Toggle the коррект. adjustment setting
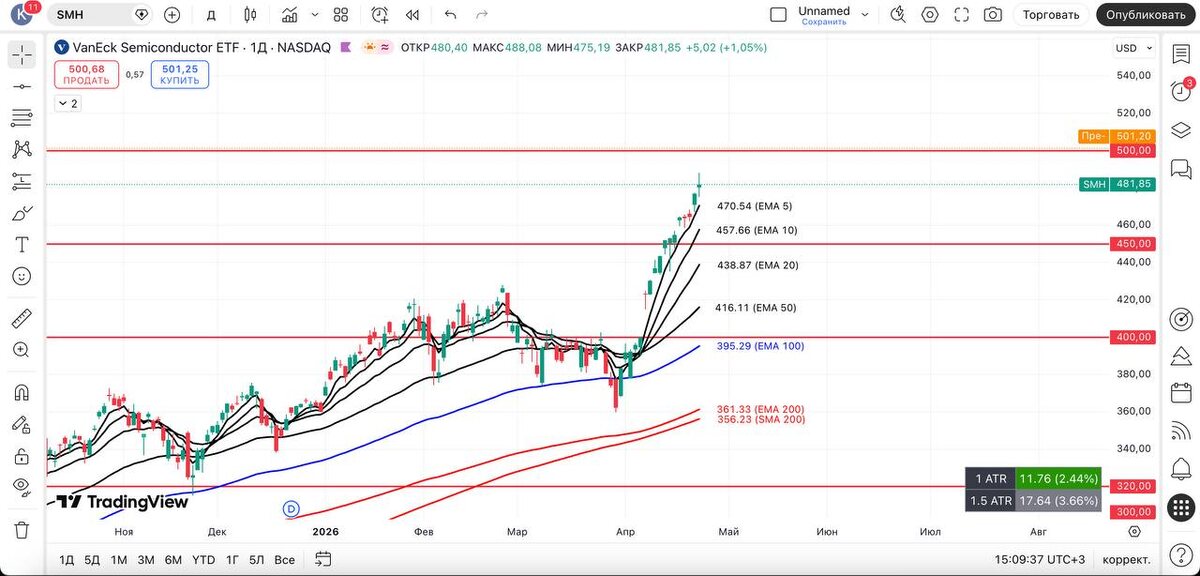 [x=1125, y=560]
